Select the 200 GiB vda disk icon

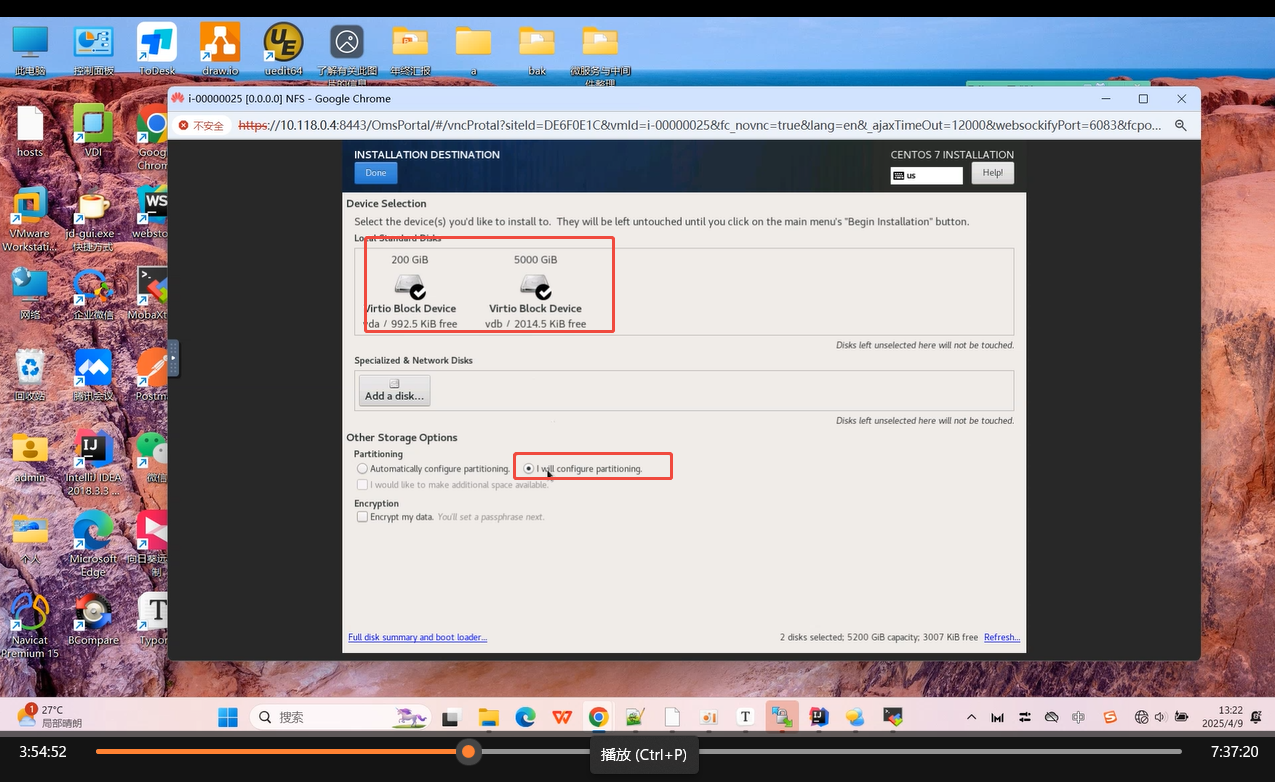[x=409, y=286]
